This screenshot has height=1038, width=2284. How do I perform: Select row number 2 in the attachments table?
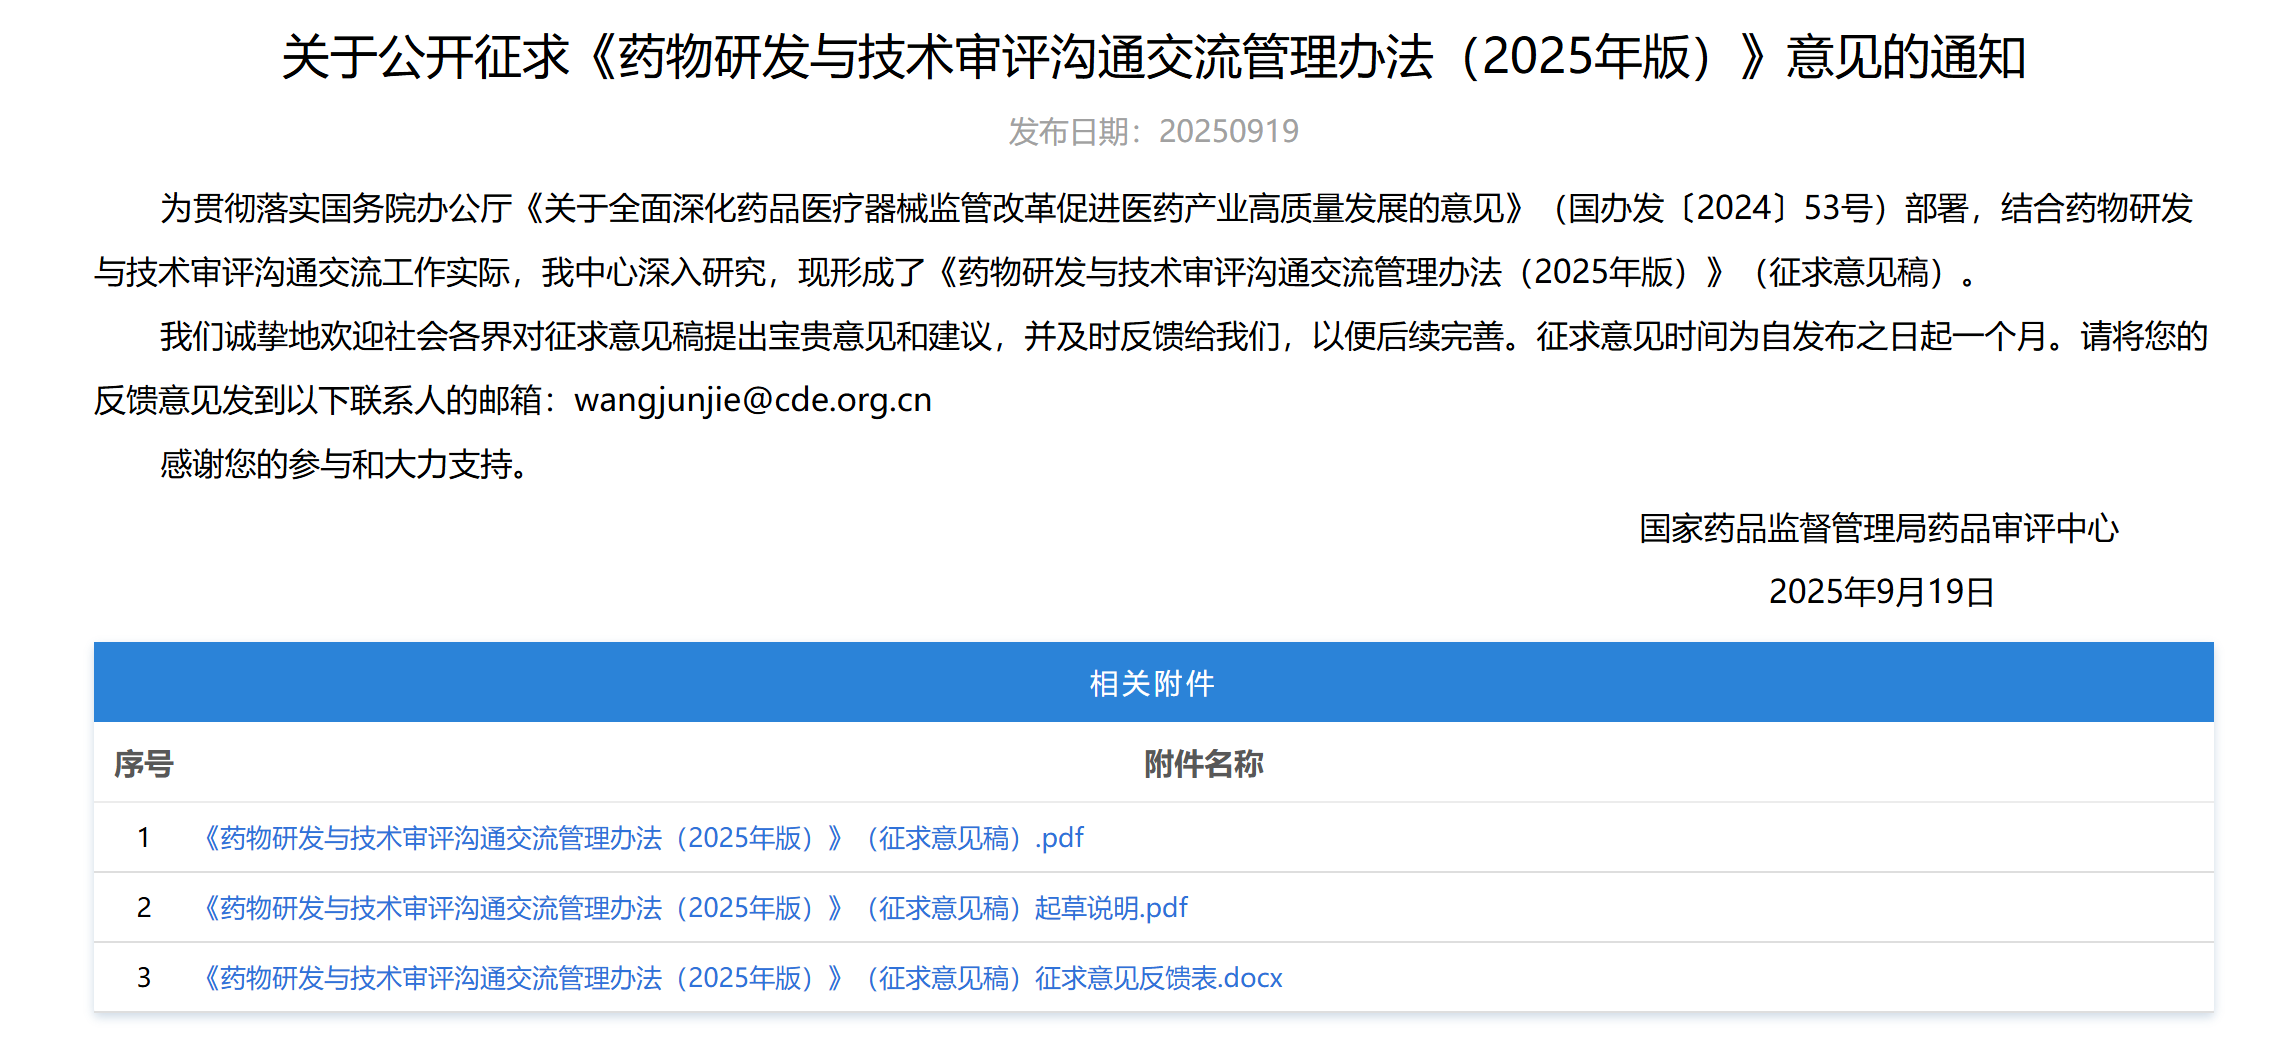[x=144, y=908]
